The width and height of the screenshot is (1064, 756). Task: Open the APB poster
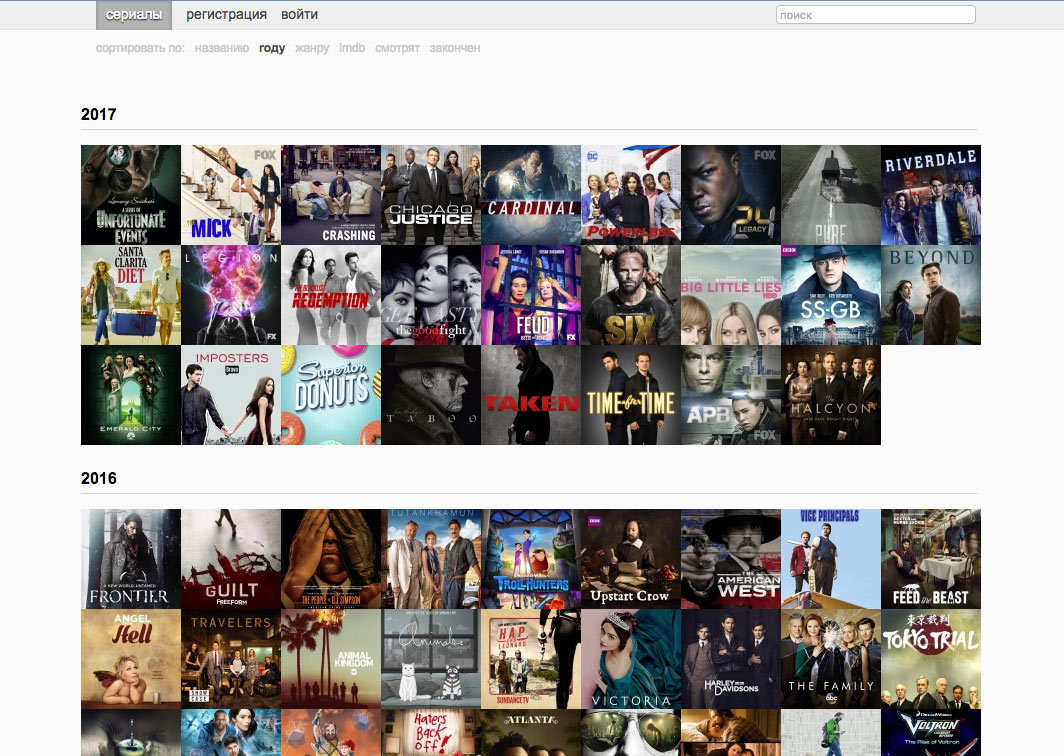point(731,395)
